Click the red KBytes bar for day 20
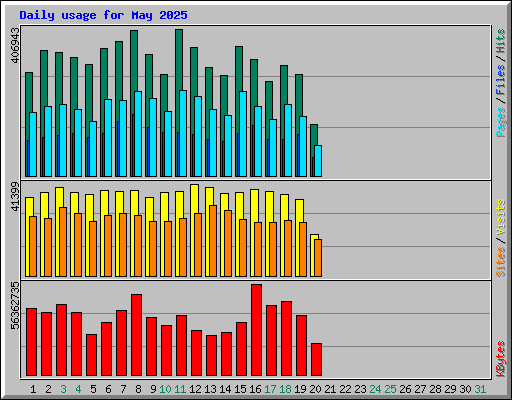This screenshot has width=512, height=400. 316,360
